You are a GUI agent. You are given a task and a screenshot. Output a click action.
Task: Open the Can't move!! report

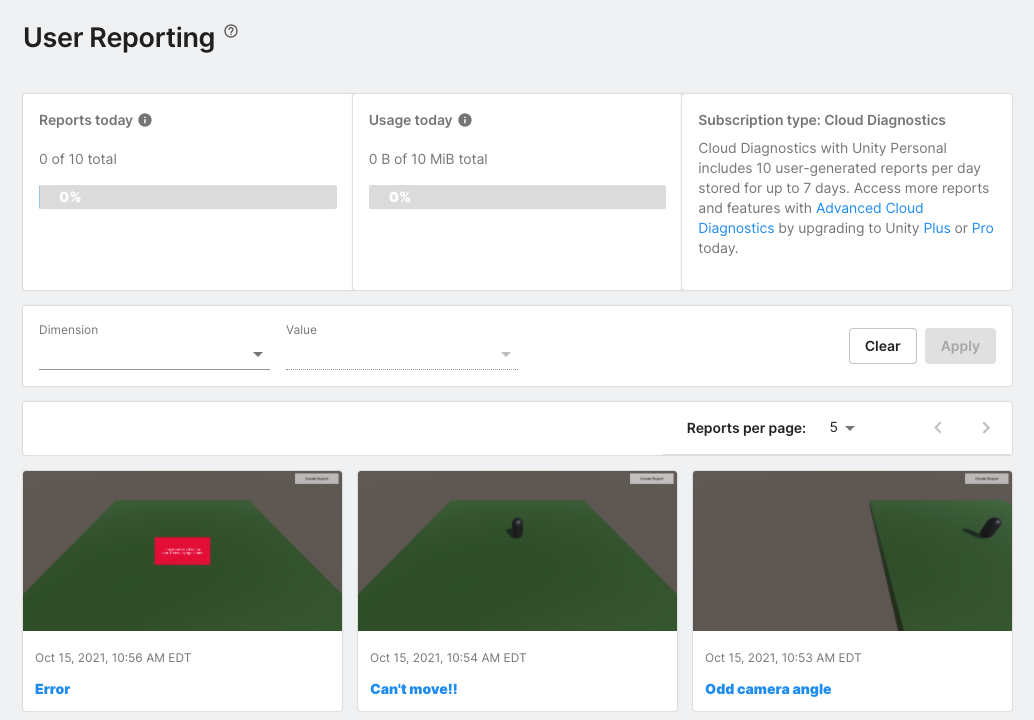tap(413, 689)
